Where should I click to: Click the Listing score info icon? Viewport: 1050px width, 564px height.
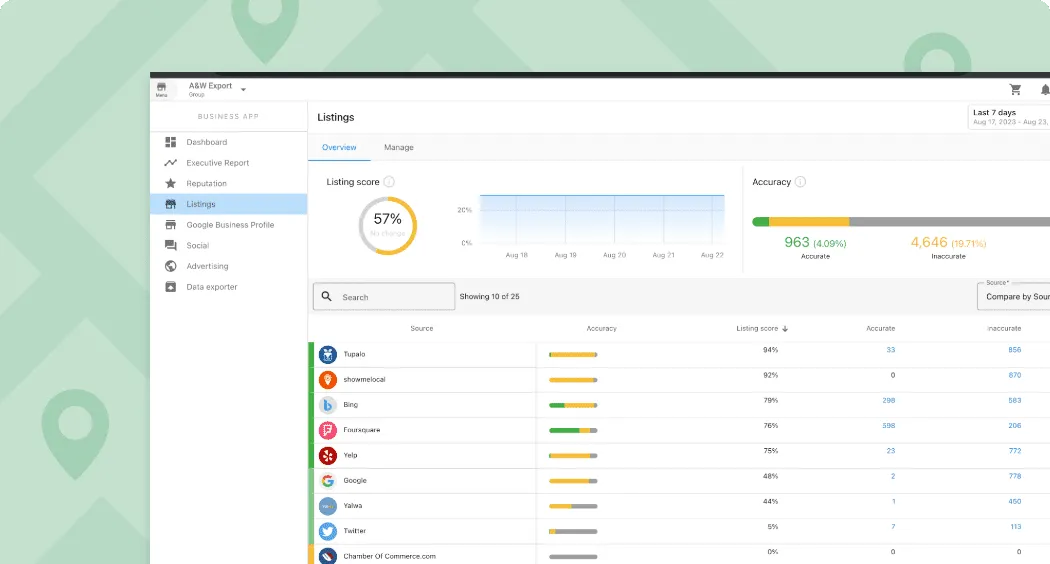click(x=389, y=182)
